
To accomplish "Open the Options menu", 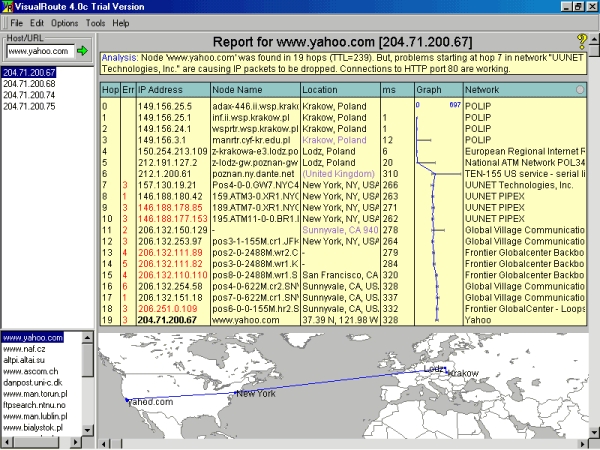I will coord(65,23).
